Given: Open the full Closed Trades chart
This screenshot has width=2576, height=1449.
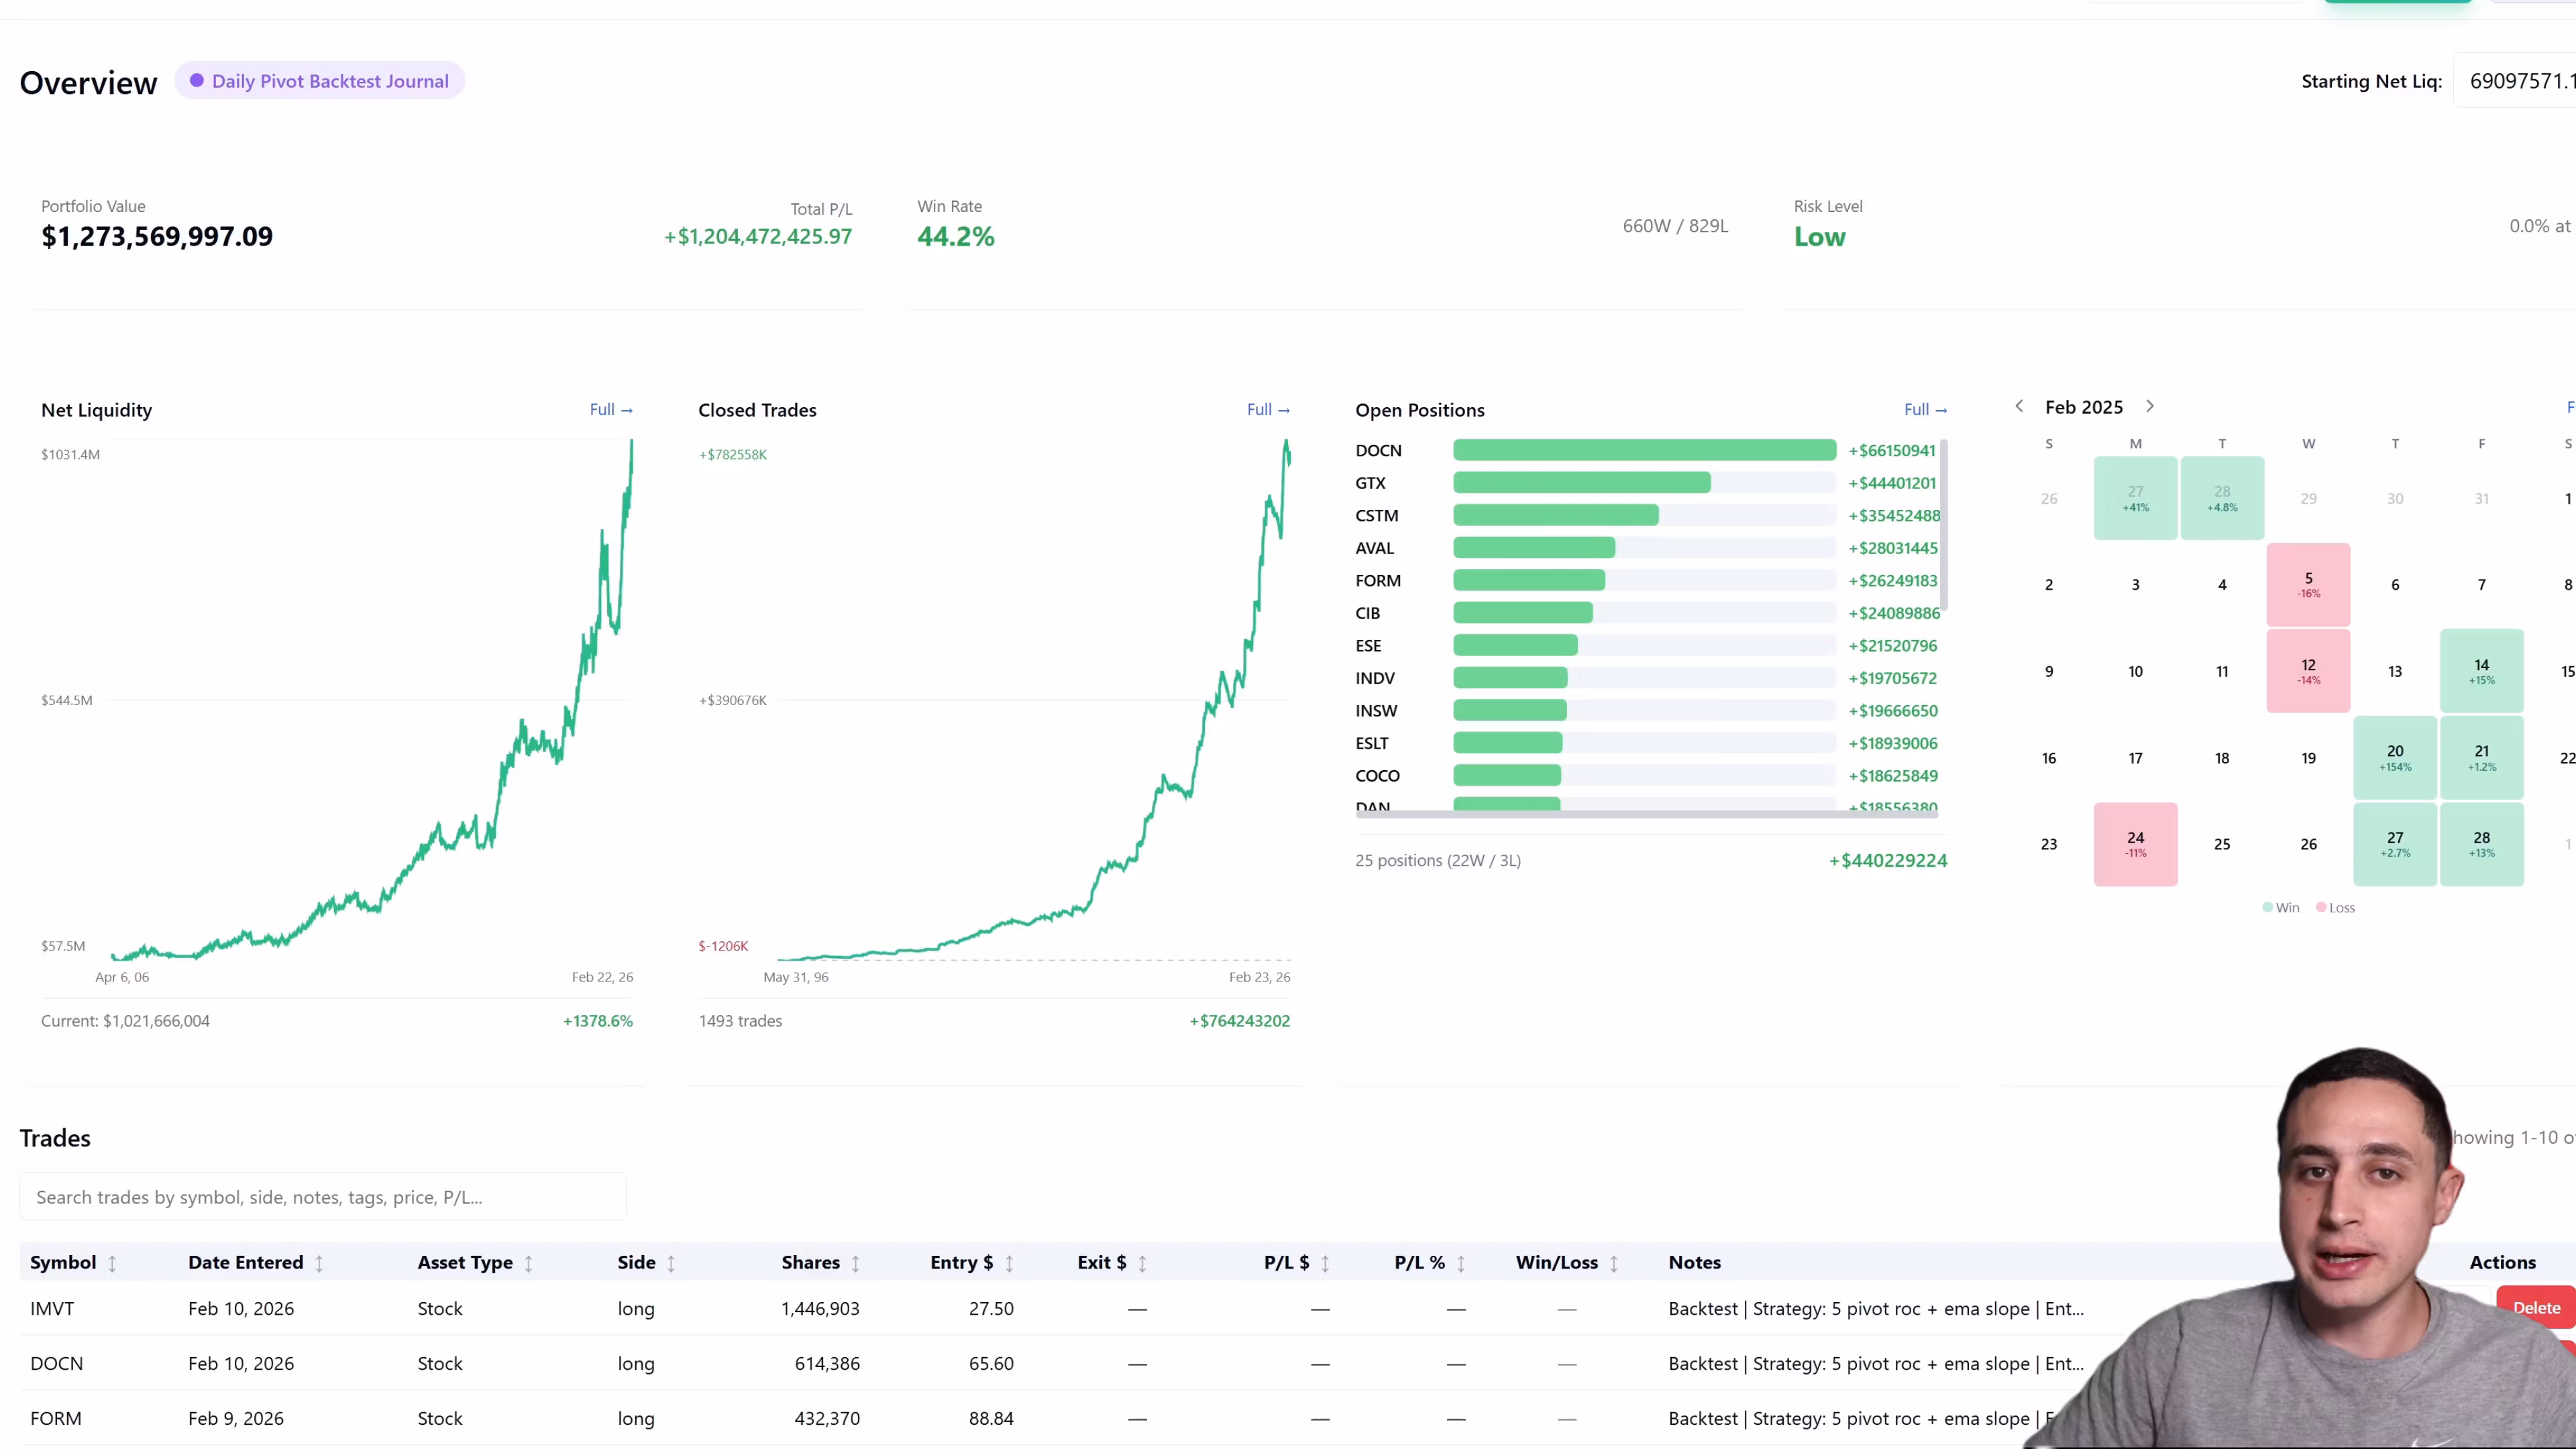Looking at the screenshot, I should pos(1268,409).
